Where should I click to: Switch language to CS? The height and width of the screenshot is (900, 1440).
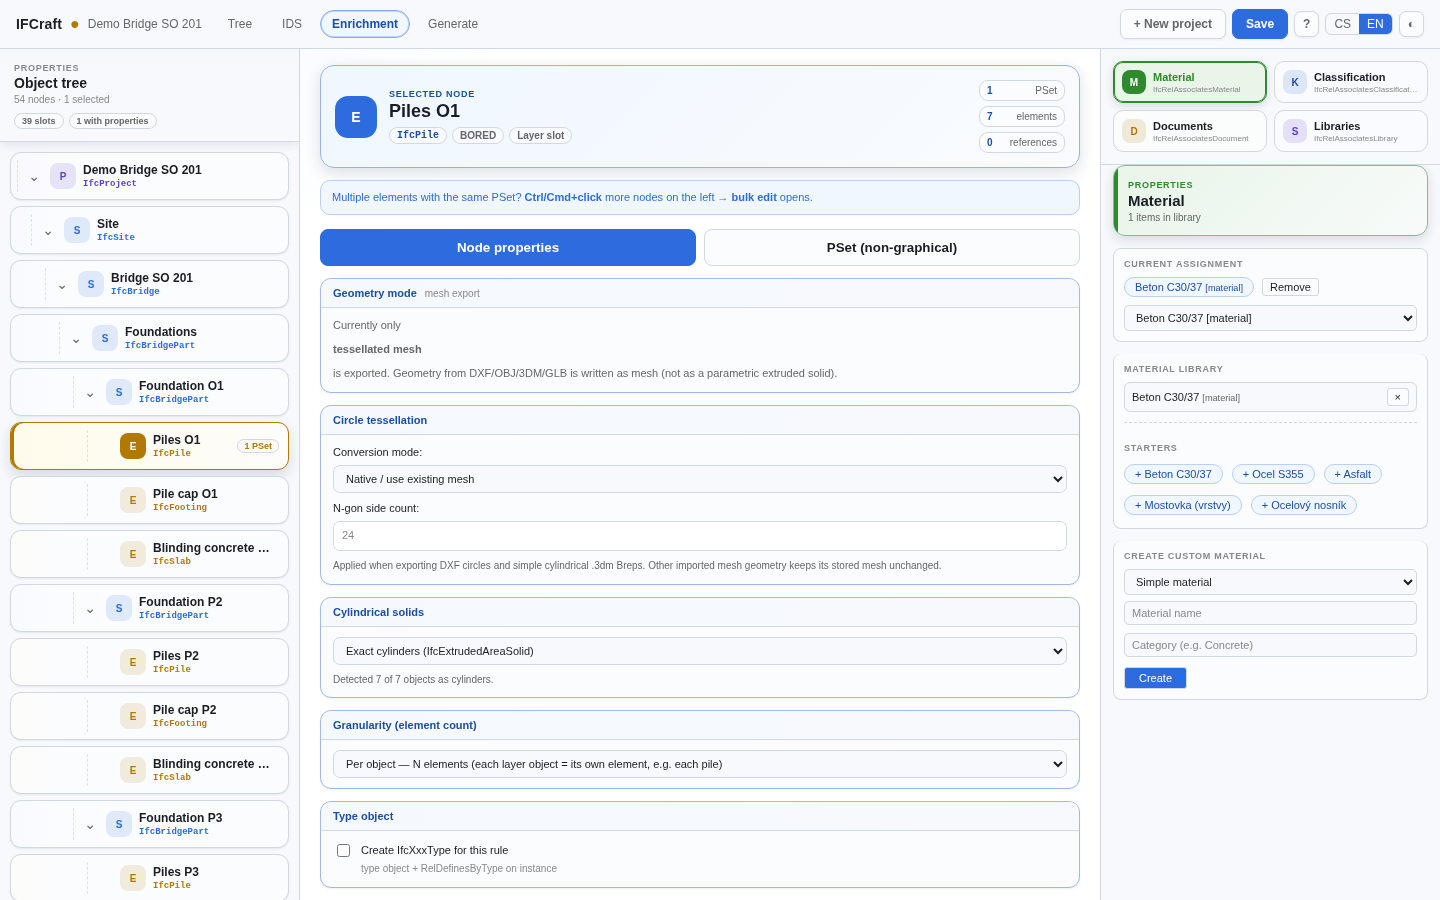point(1342,24)
